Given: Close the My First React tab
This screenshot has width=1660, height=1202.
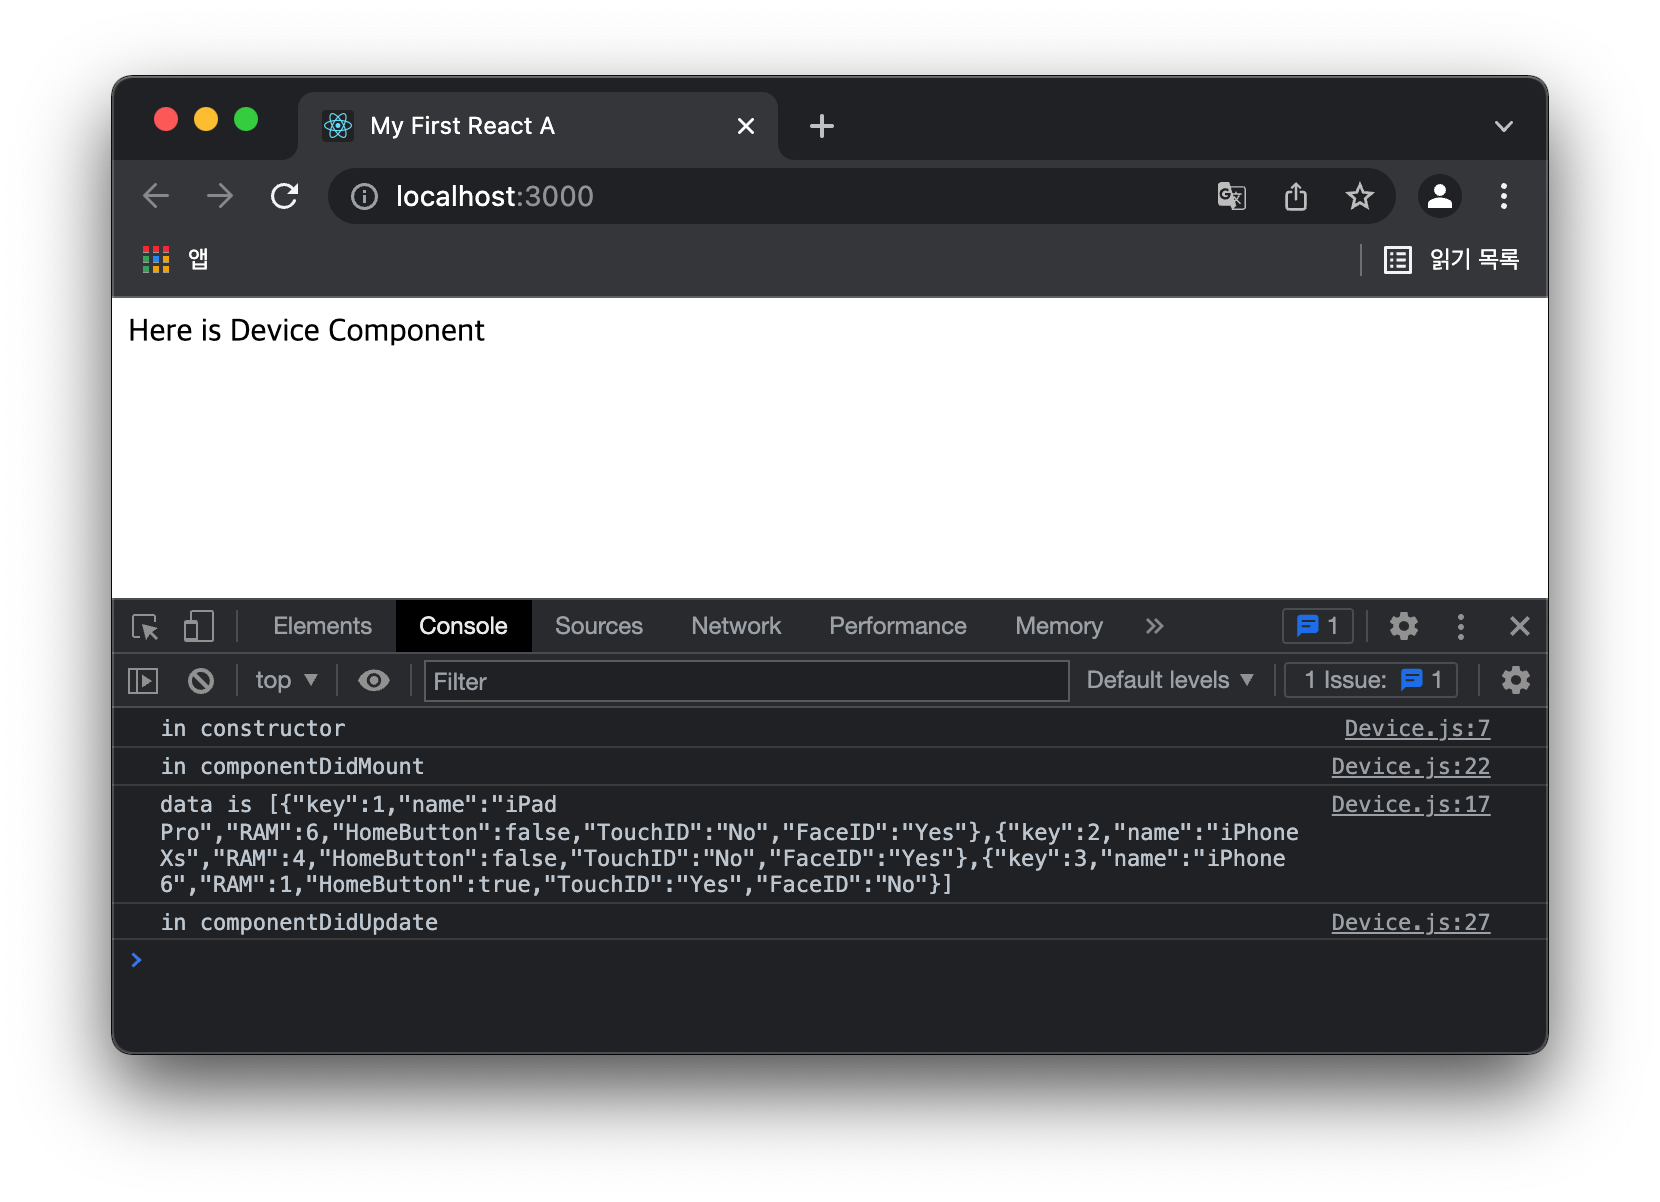Looking at the screenshot, I should (x=746, y=126).
